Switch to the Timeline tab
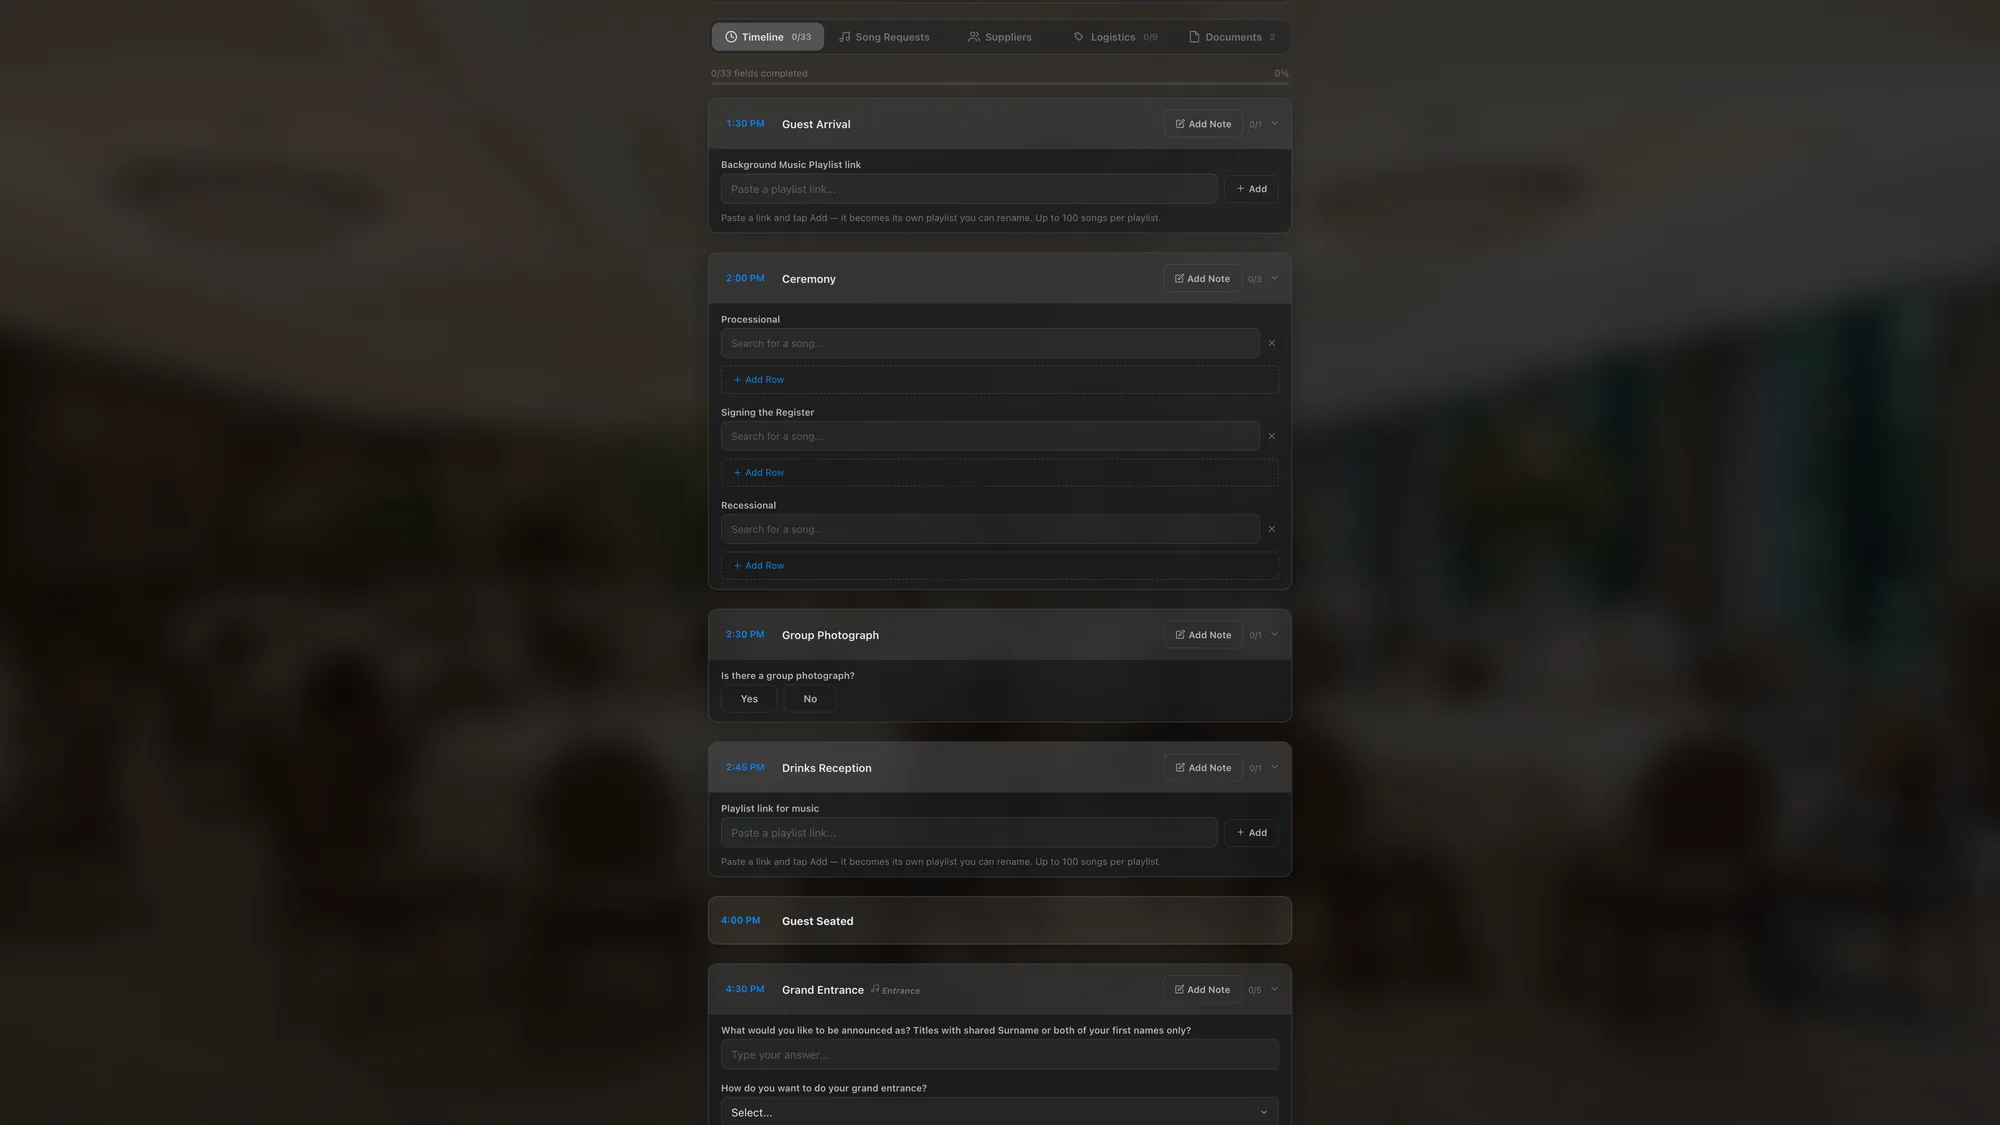The height and width of the screenshot is (1125, 2000). point(768,37)
